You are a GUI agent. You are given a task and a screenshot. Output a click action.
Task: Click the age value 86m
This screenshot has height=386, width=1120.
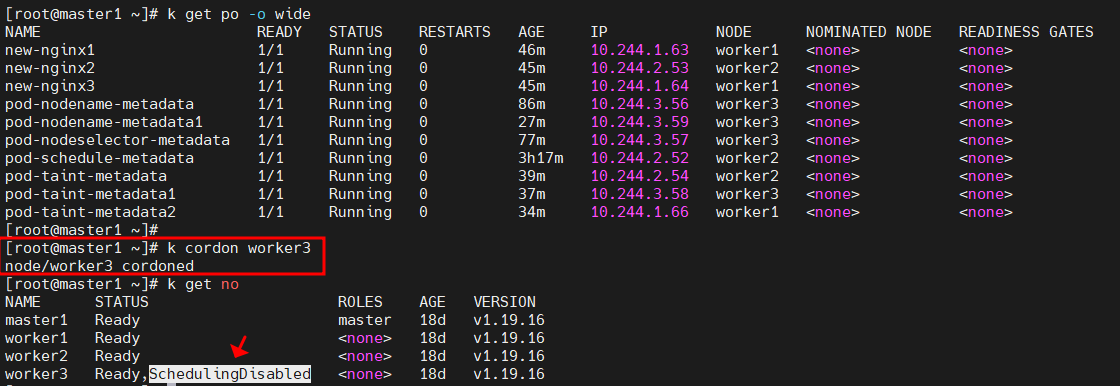pyautogui.click(x=531, y=104)
